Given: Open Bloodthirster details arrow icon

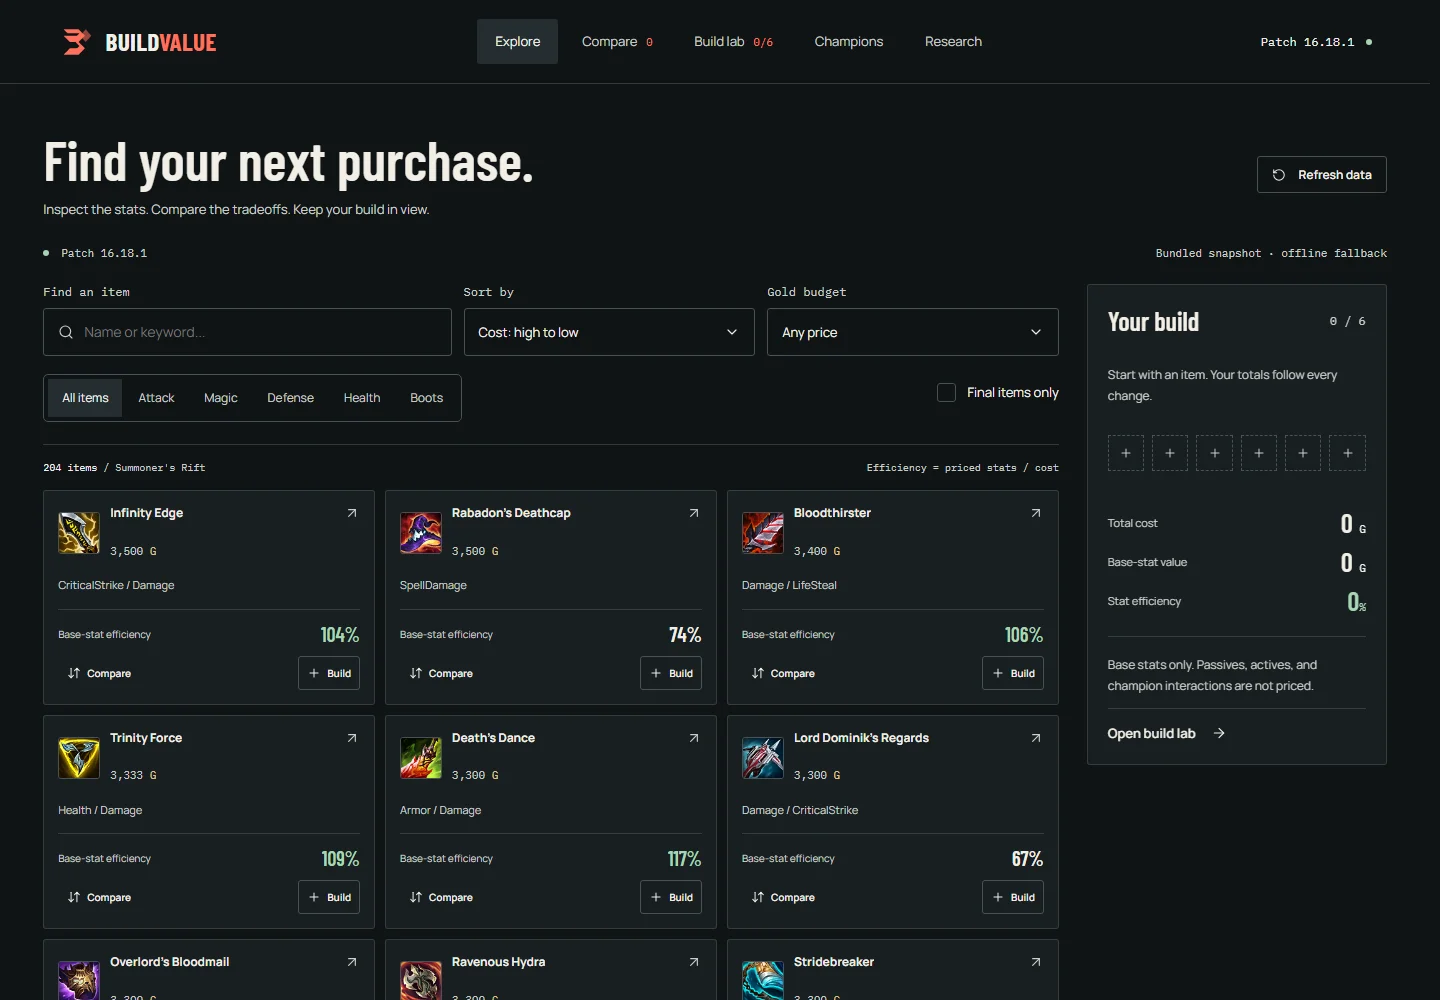Looking at the screenshot, I should click(x=1036, y=513).
